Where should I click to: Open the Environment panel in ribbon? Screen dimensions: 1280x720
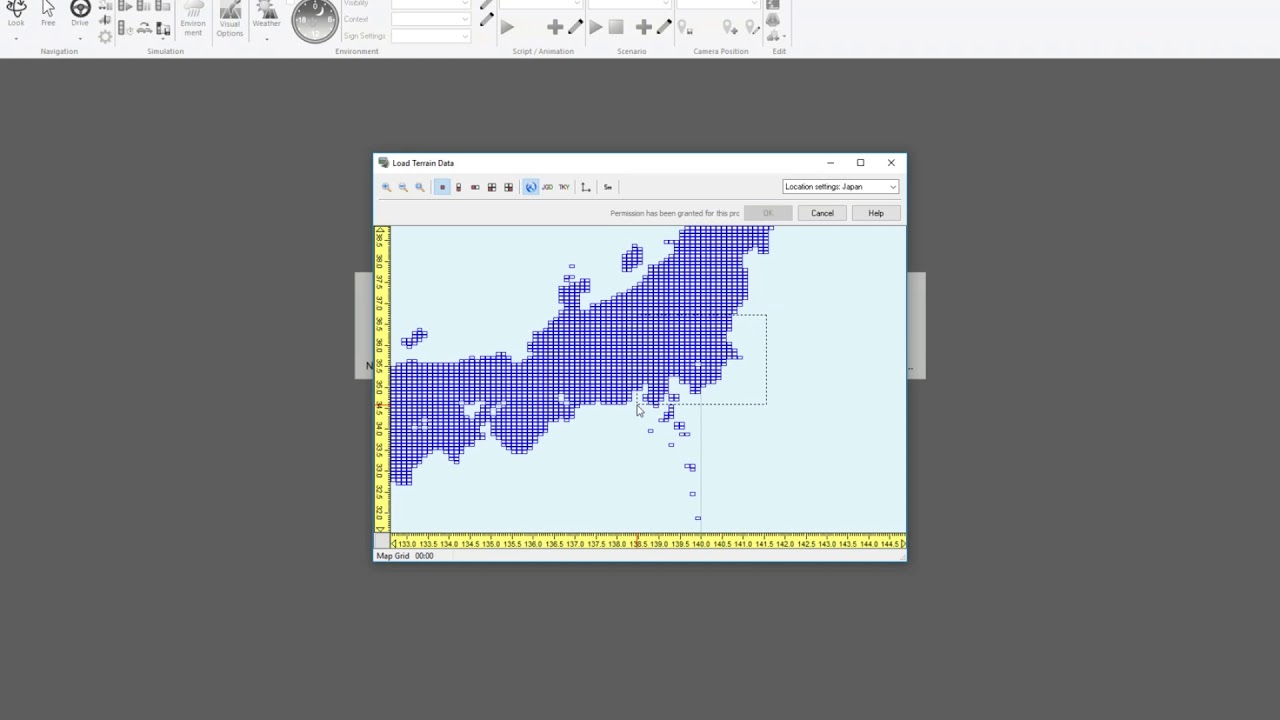193,20
